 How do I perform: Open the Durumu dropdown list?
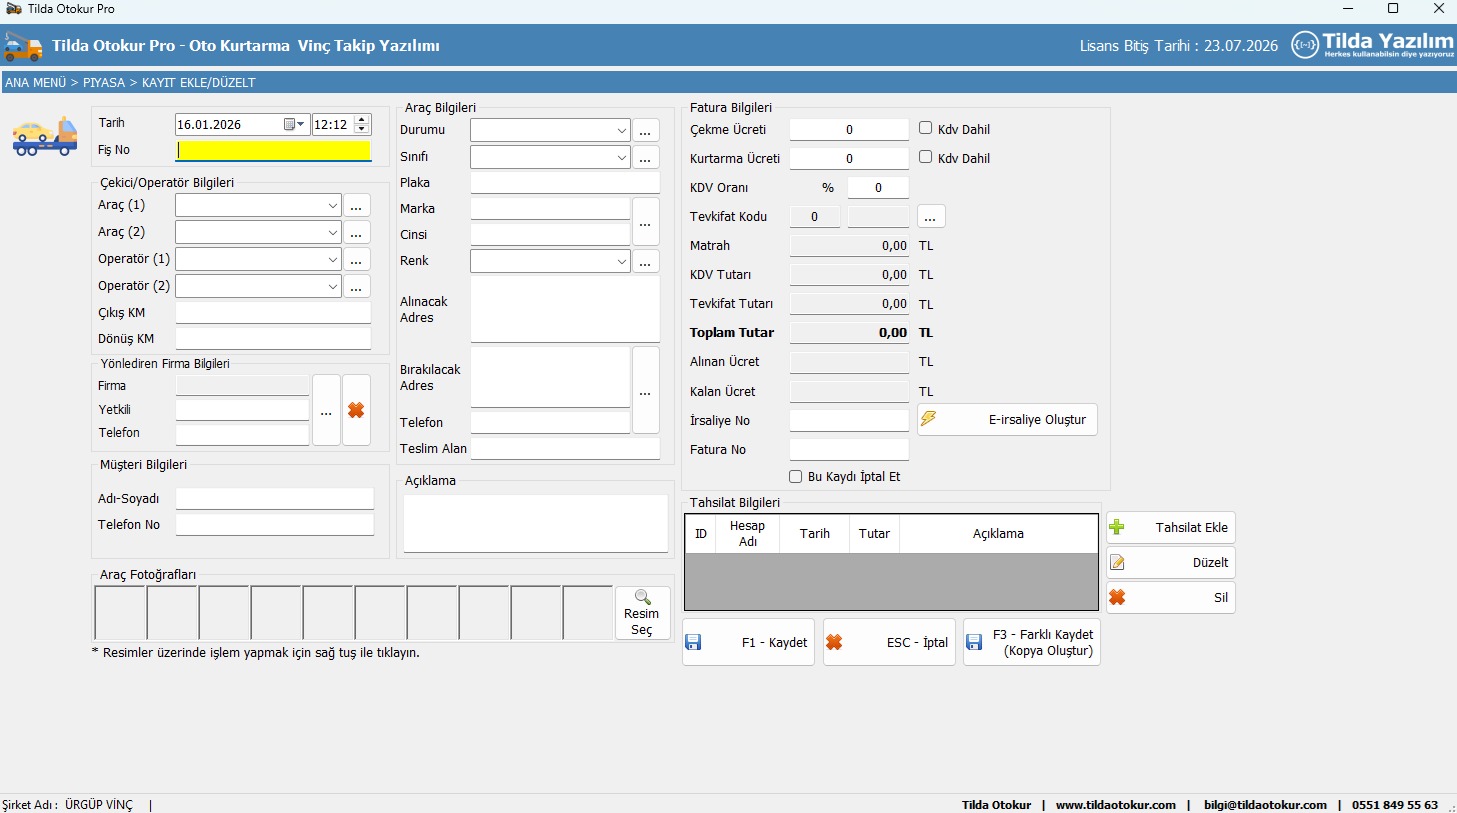point(621,131)
